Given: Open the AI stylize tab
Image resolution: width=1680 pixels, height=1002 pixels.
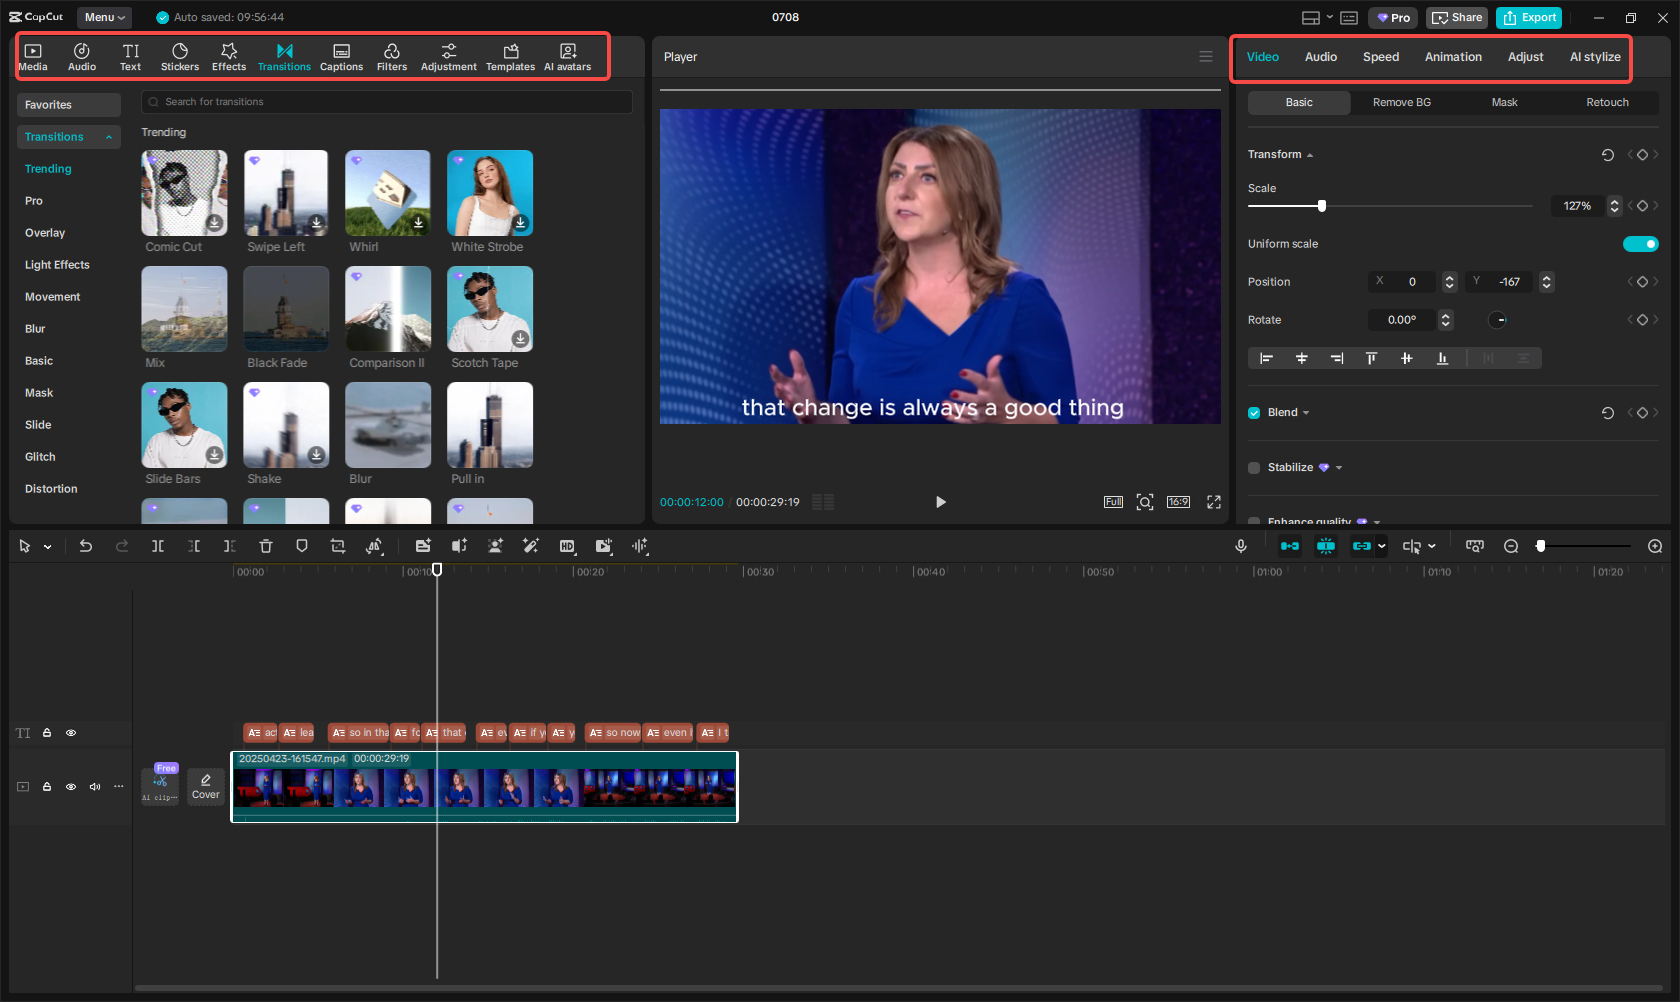Looking at the screenshot, I should [1595, 57].
